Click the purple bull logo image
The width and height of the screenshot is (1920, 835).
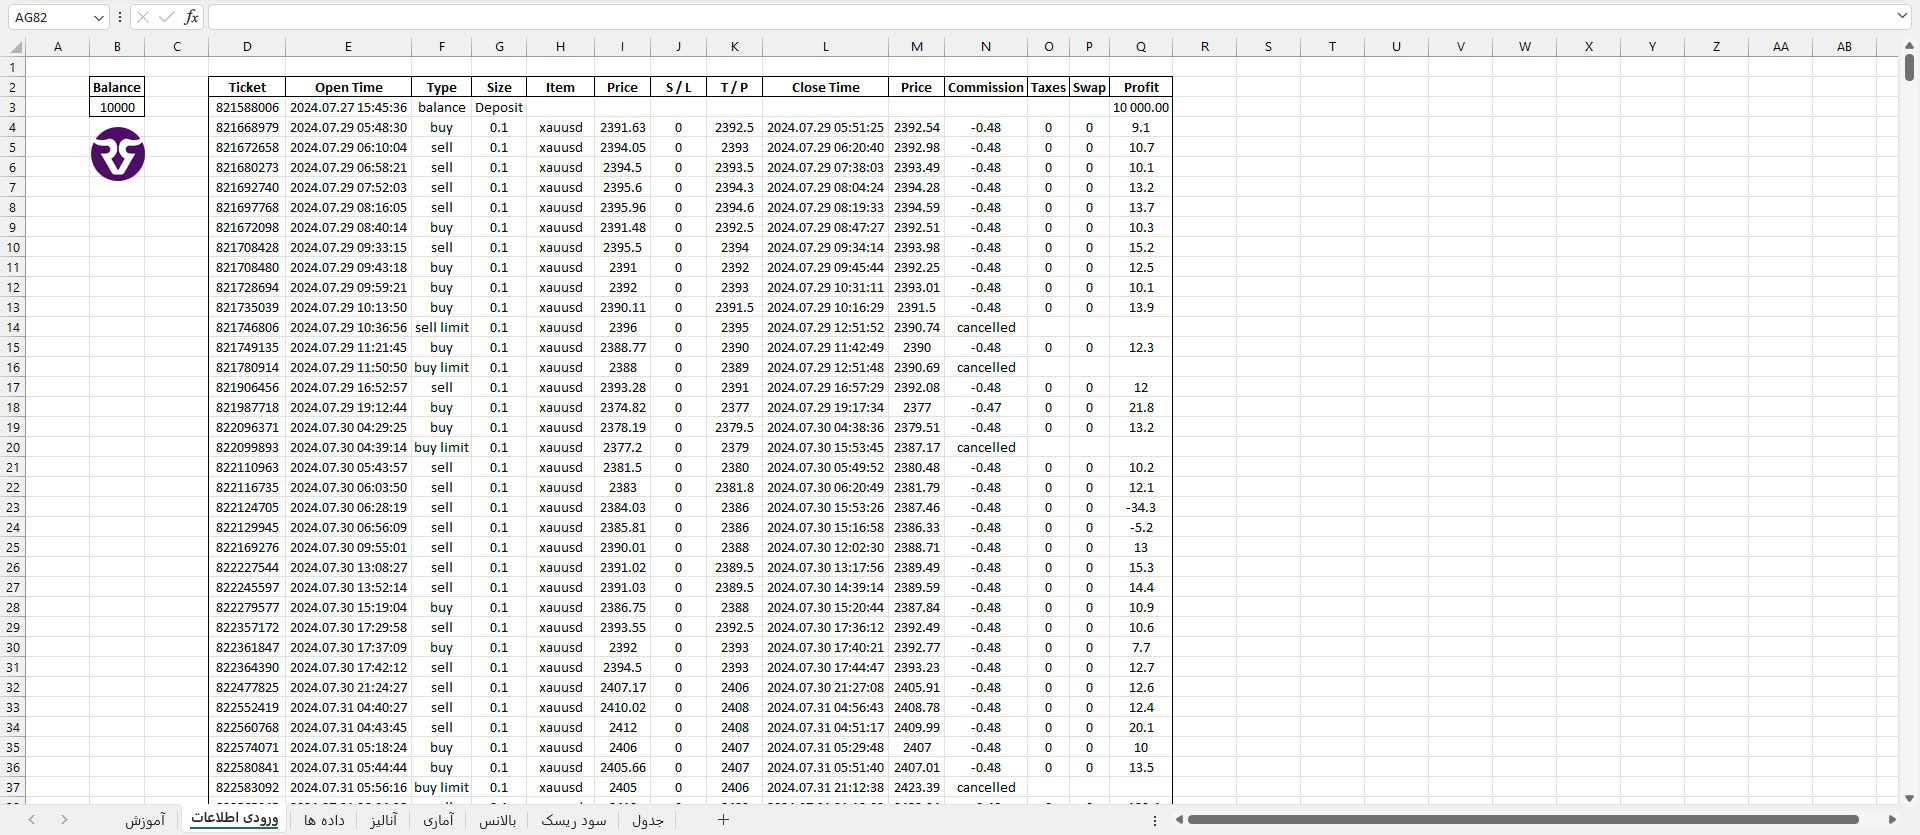click(118, 154)
